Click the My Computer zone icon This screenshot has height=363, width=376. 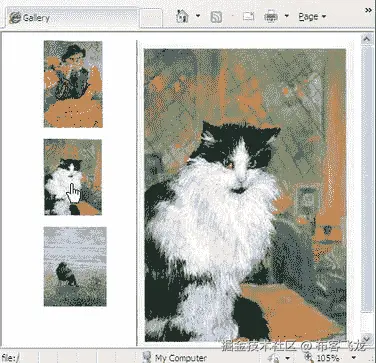(x=147, y=357)
